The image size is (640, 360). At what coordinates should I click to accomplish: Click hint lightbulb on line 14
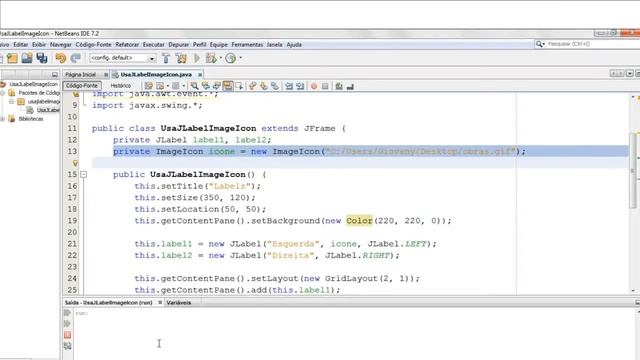[75, 163]
